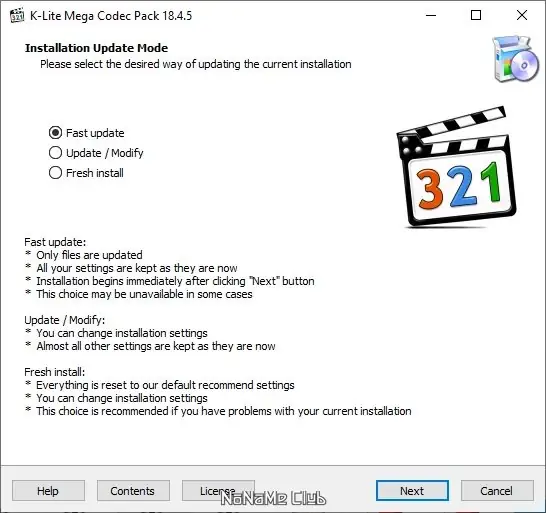Proceed with the Next button
Image resolution: width=546 pixels, height=513 pixels.
coord(412,491)
